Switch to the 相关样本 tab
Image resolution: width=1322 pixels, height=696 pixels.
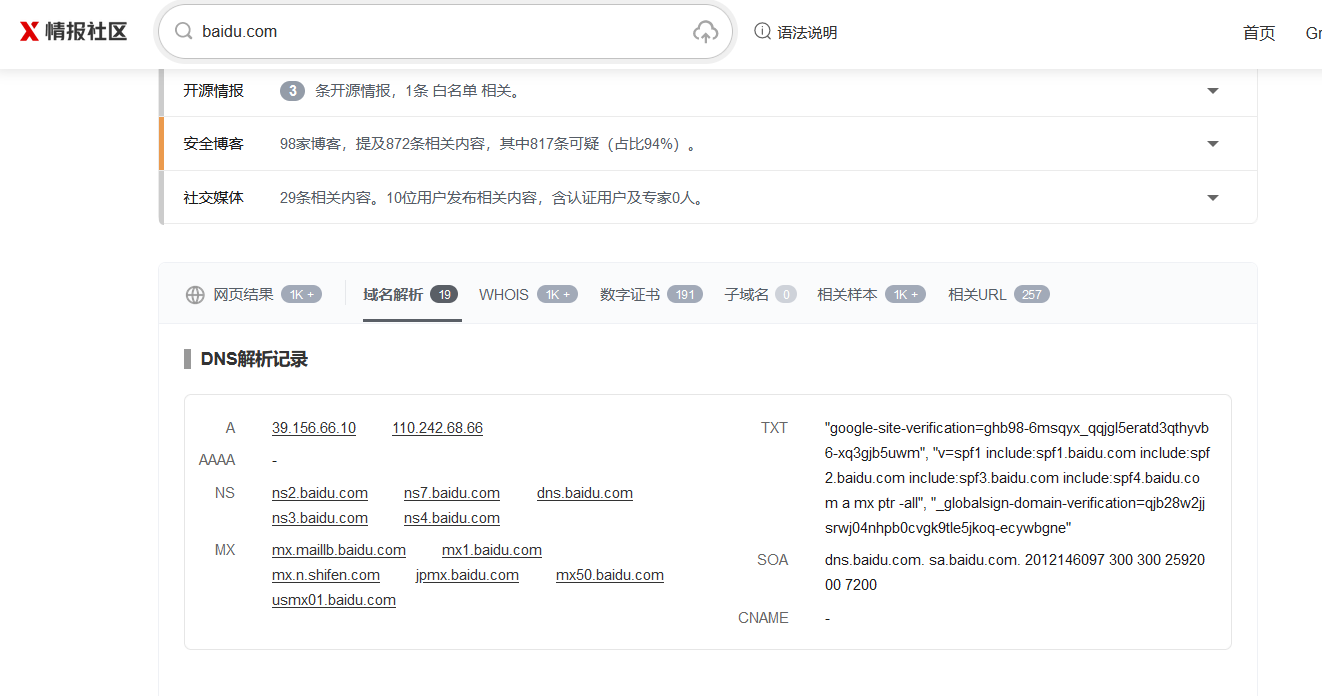coord(871,295)
